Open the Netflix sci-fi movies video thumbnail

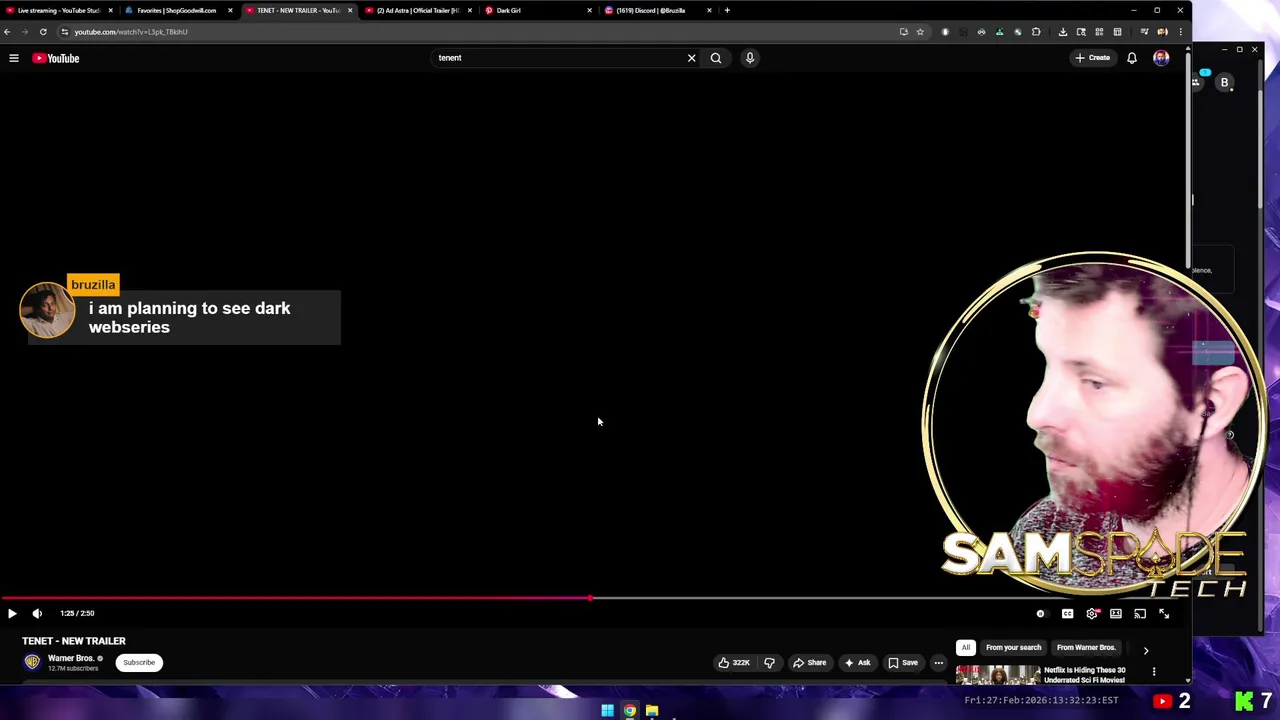coord(998,675)
